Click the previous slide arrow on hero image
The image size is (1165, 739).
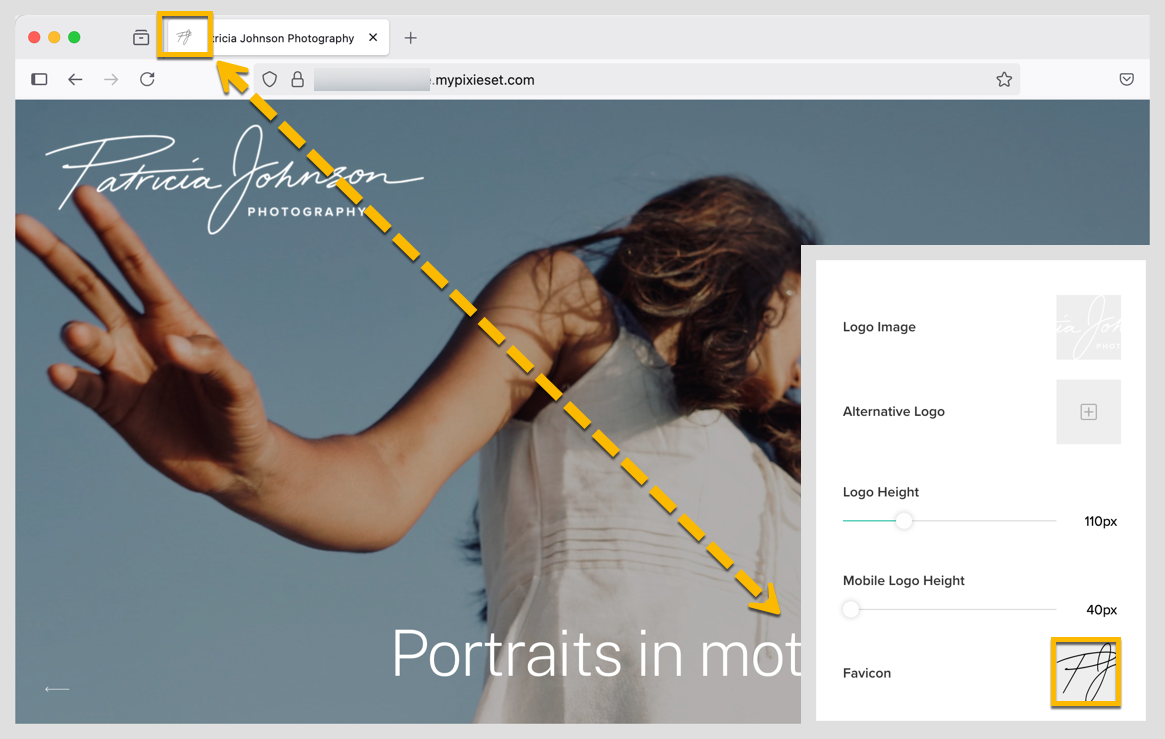coord(57,689)
